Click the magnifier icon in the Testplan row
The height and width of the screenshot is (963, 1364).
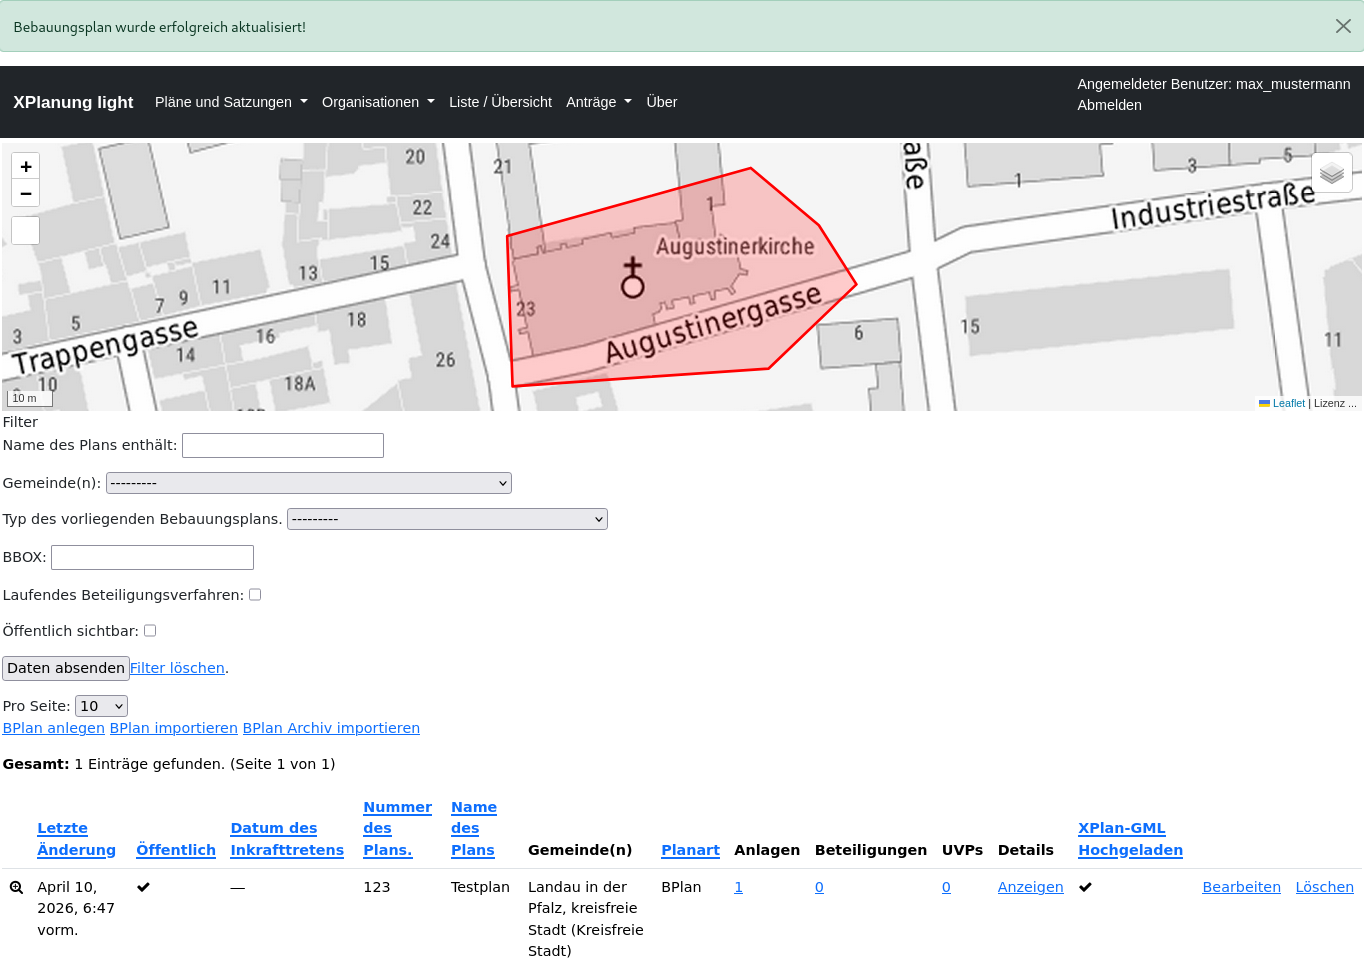tap(16, 887)
